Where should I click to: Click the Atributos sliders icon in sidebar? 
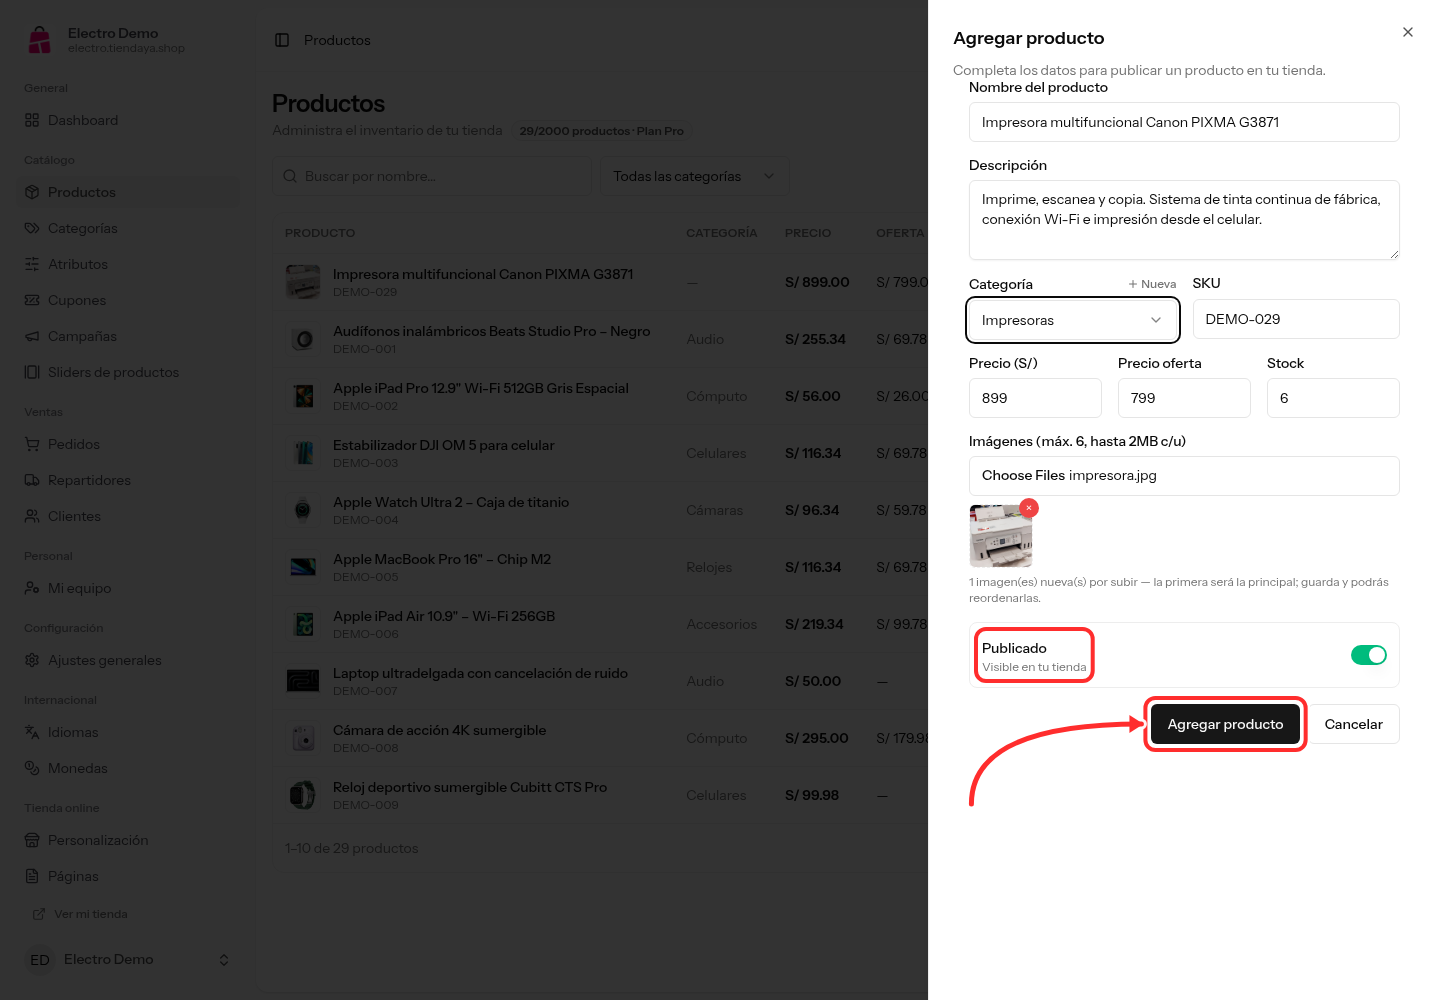click(x=32, y=264)
